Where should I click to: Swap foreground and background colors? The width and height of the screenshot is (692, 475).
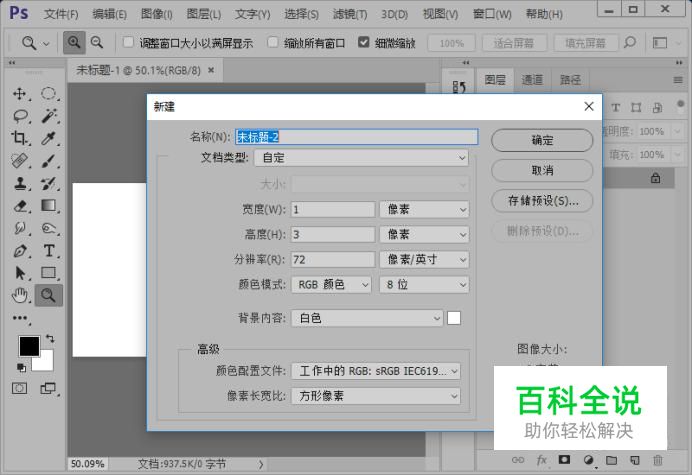(x=50, y=339)
